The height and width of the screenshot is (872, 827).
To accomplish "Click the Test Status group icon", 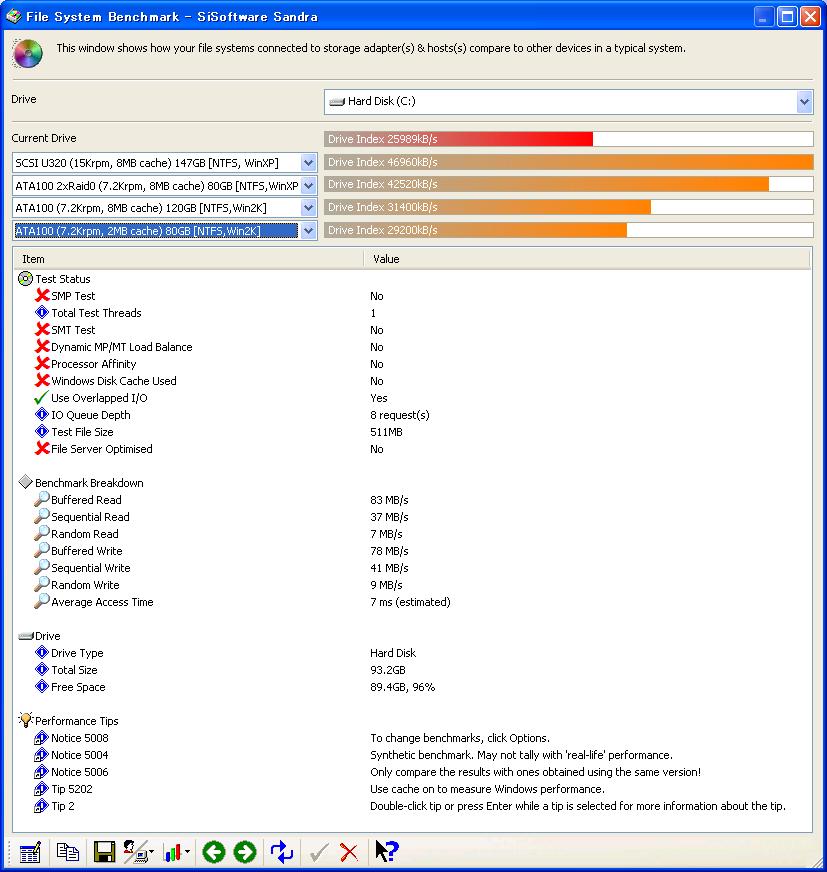I will coord(25,279).
